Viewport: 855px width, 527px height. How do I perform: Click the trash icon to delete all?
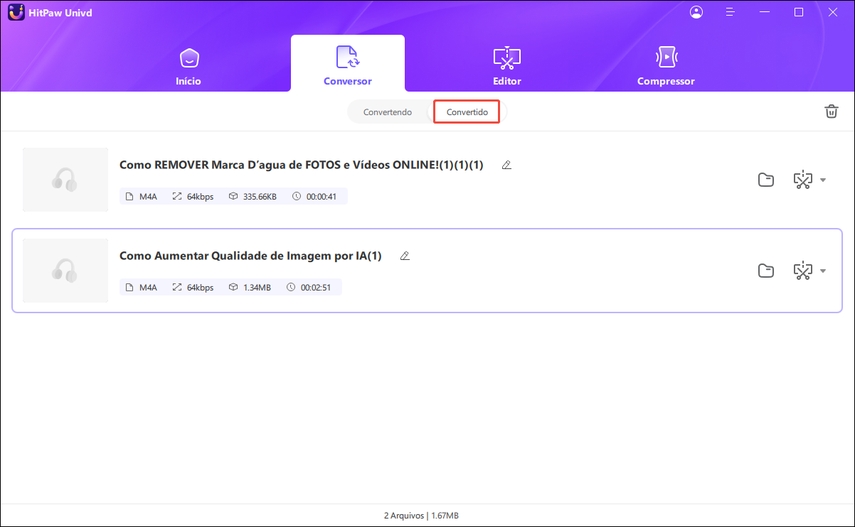pyautogui.click(x=831, y=112)
